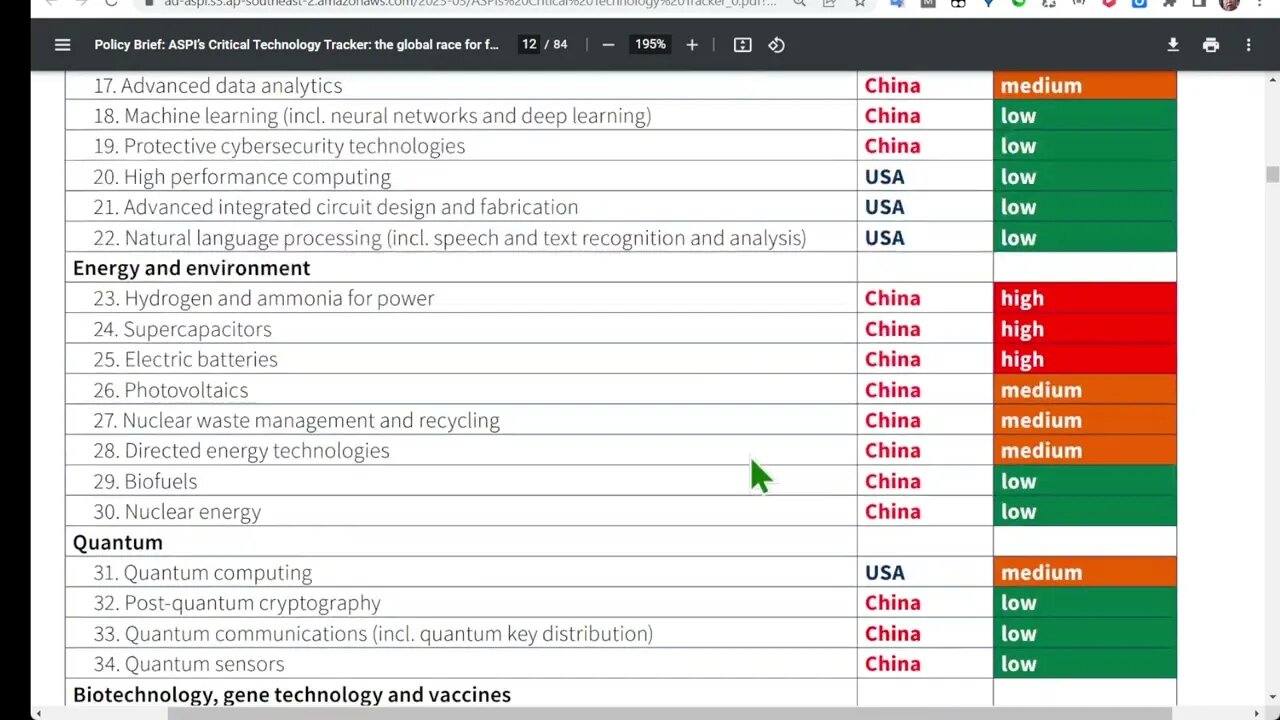
Task: Select '27. Nuclear waste management and recycling'
Action: pos(296,420)
